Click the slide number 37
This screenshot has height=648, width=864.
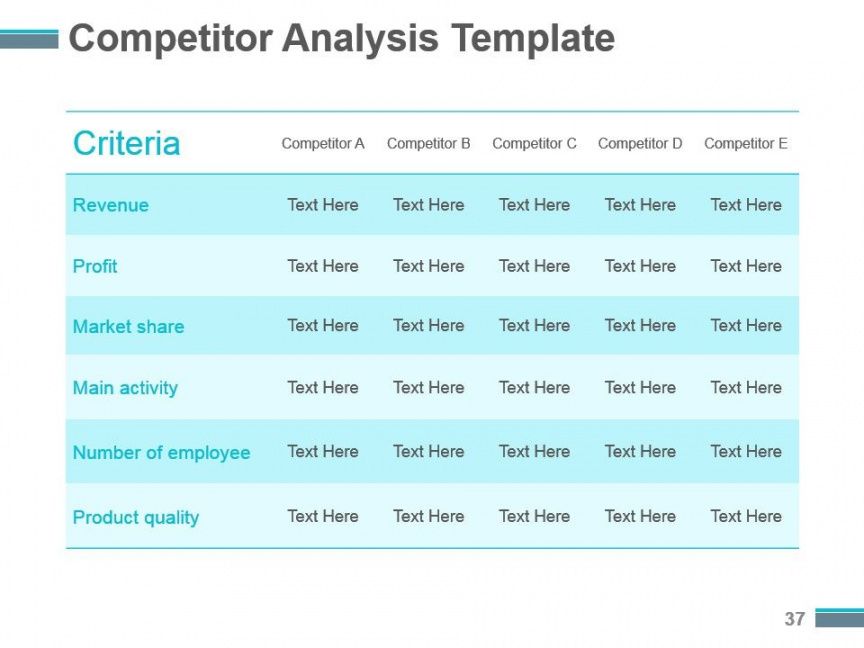[x=794, y=619]
